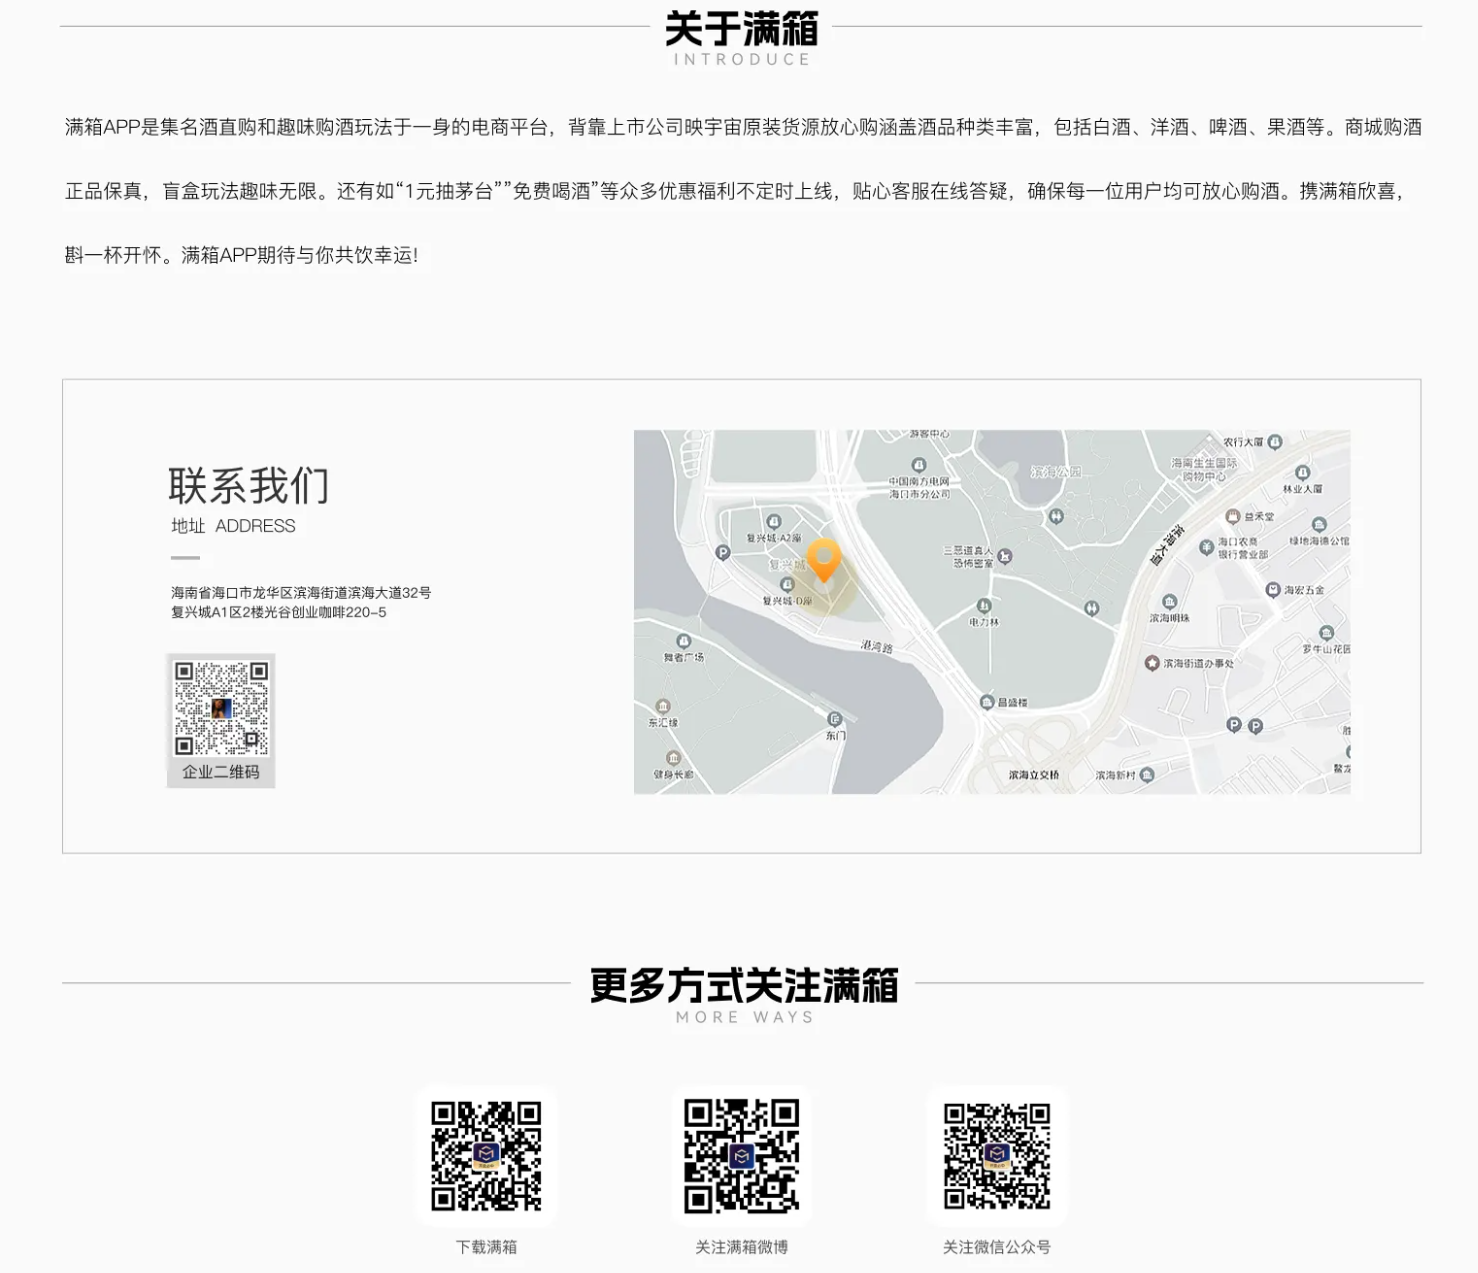Select the 海口农商银行营业部 bank icon
Image resolution: width=1478 pixels, height=1273 pixels.
click(x=1206, y=547)
